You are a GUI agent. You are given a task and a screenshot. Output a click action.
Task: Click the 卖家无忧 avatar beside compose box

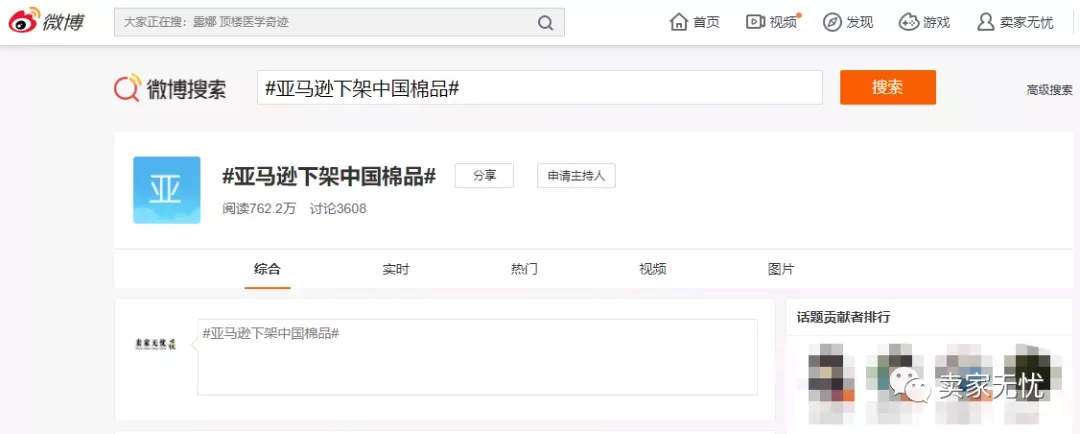click(155, 344)
